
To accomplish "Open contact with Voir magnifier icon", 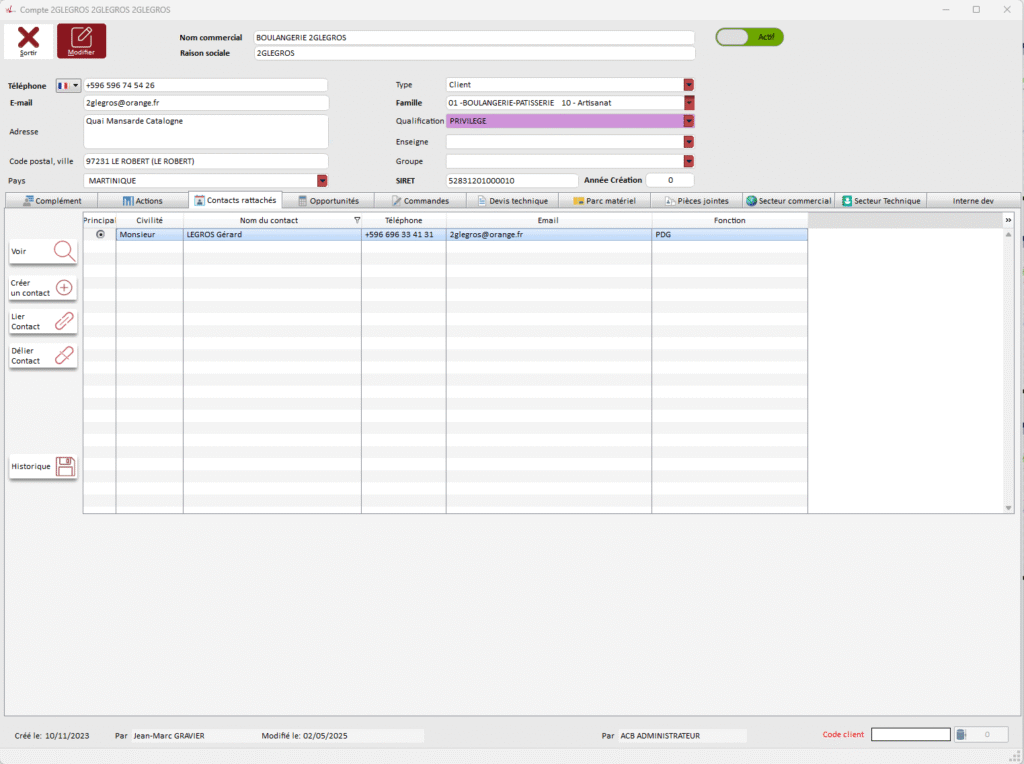I will point(64,252).
